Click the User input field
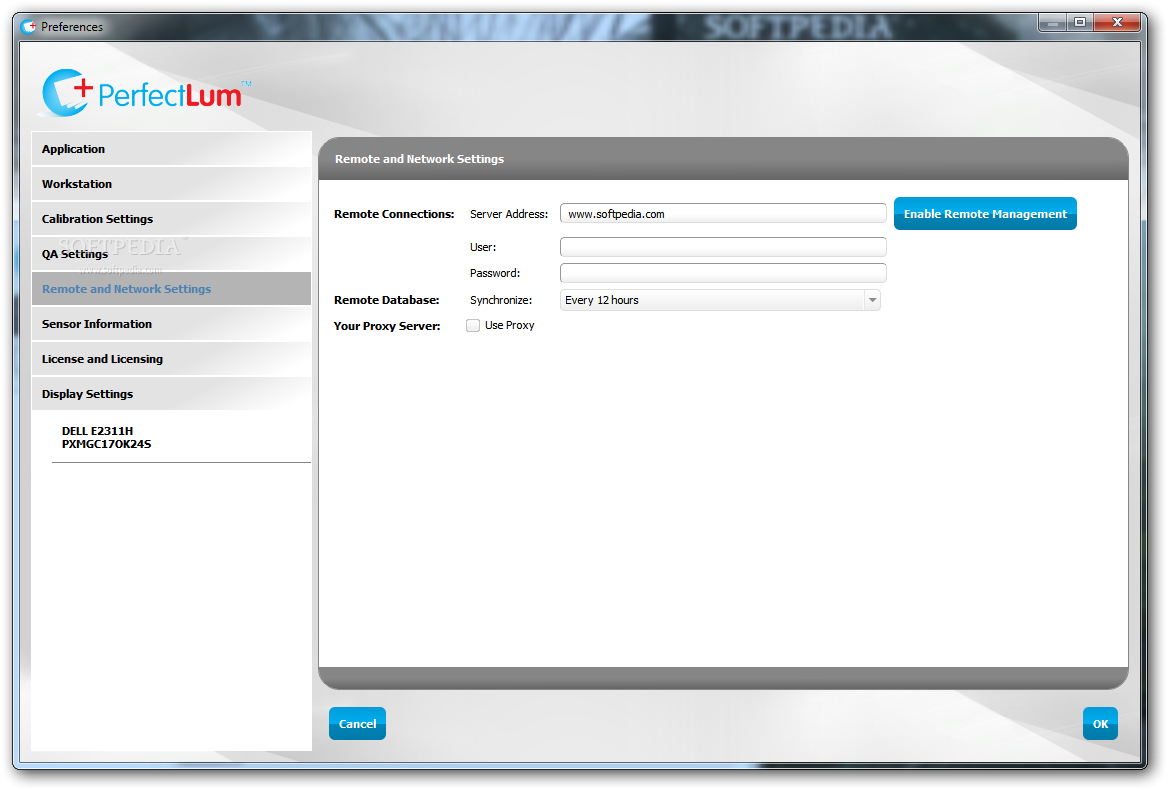This screenshot has height=790, width=1168. tap(723, 247)
